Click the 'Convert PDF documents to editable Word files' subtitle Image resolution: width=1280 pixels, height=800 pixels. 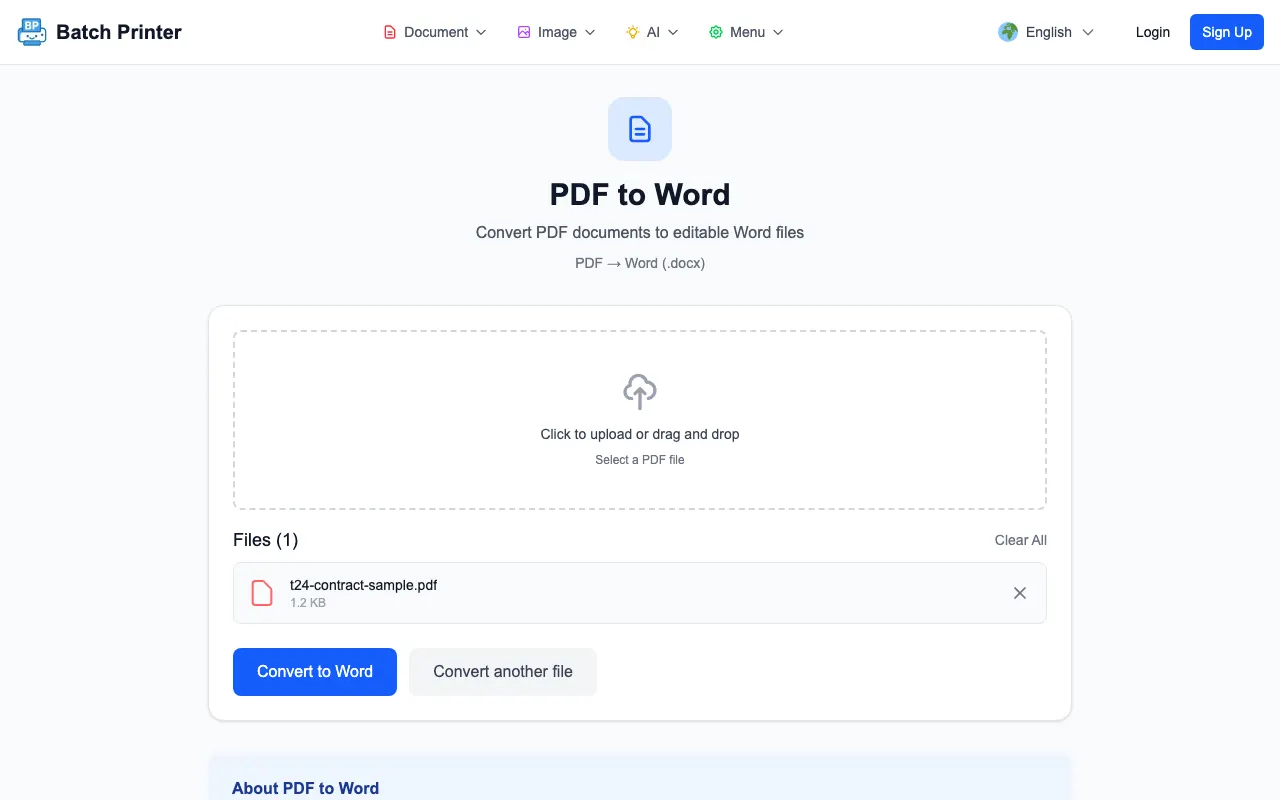click(640, 232)
